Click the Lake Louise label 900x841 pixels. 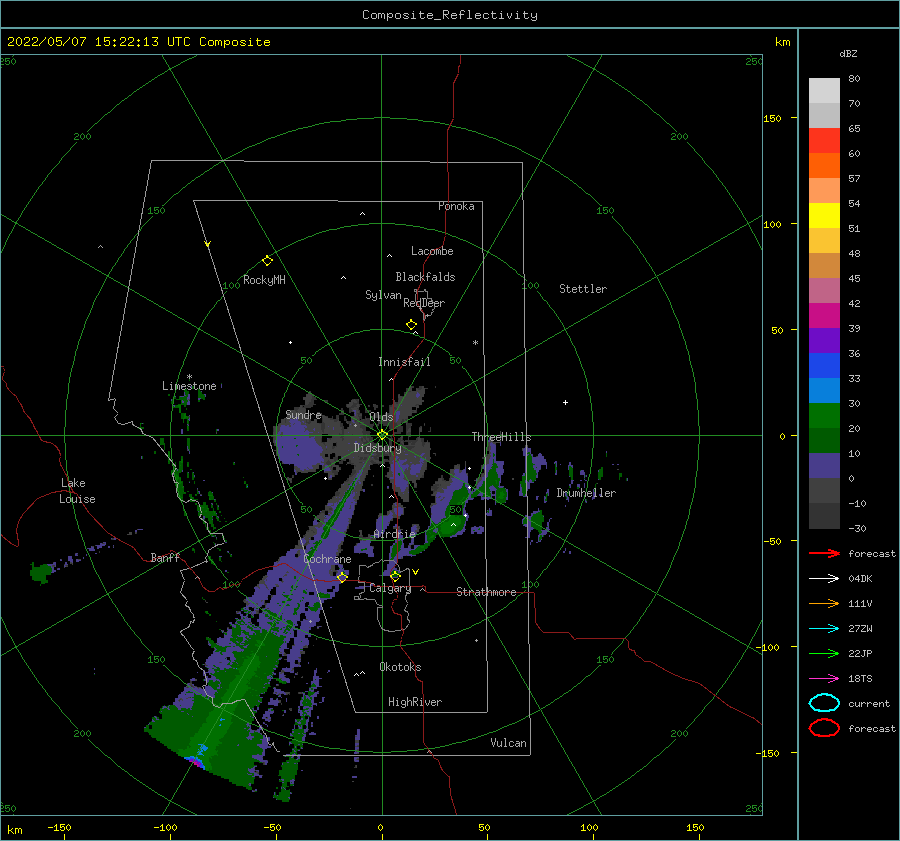coord(78,491)
